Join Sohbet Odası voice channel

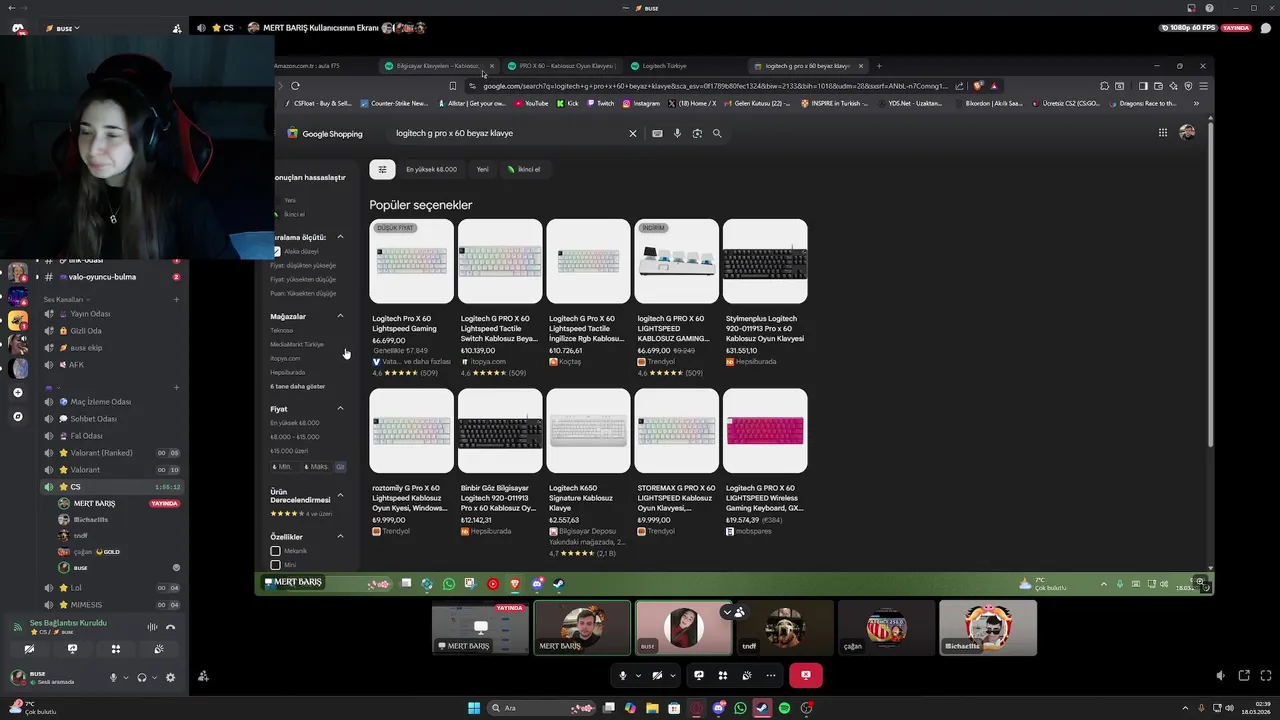pyautogui.click(x=110, y=419)
